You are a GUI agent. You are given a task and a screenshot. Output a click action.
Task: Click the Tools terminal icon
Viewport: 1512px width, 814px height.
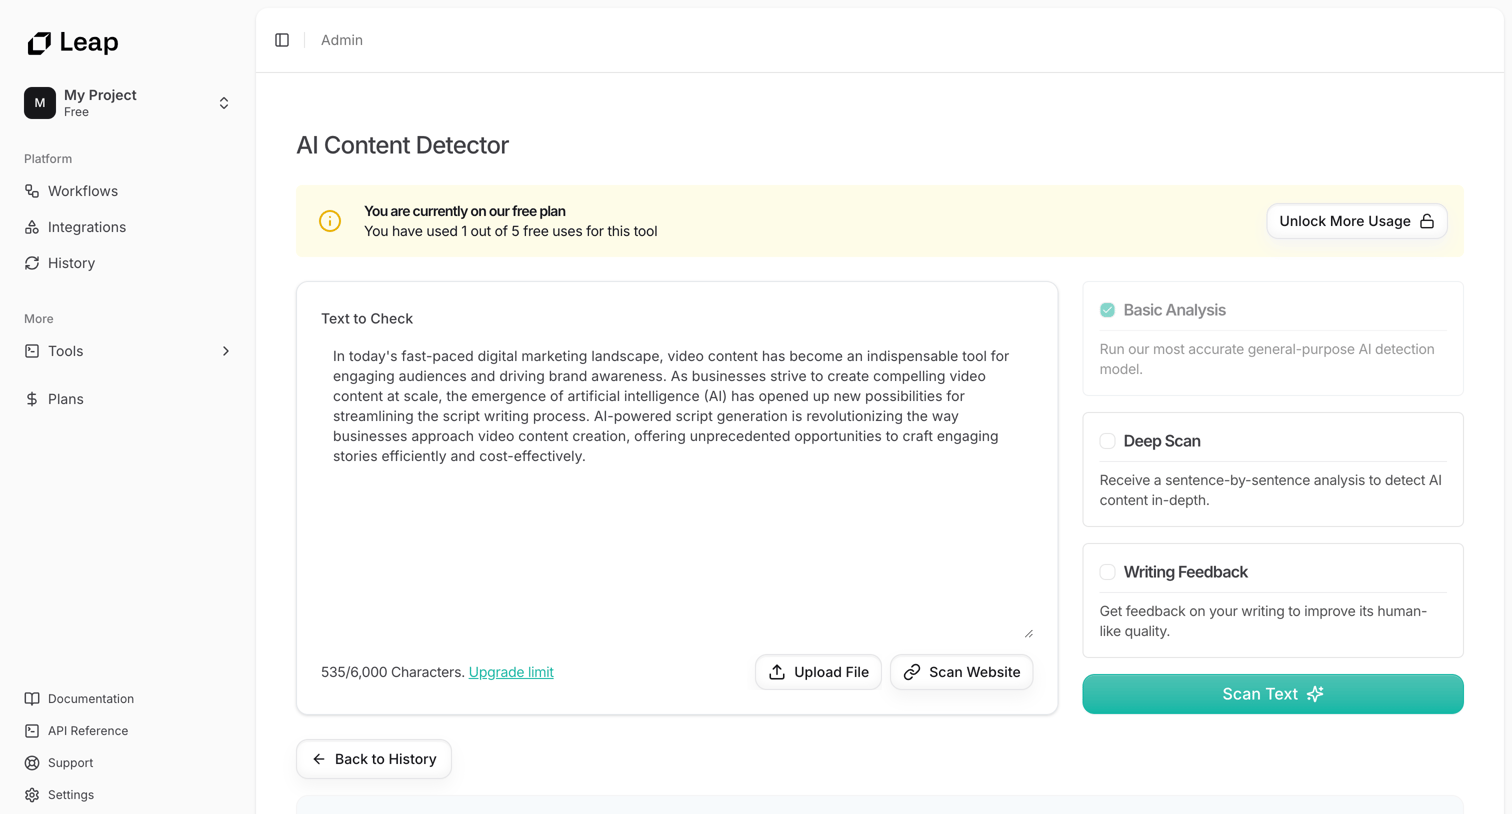[32, 351]
